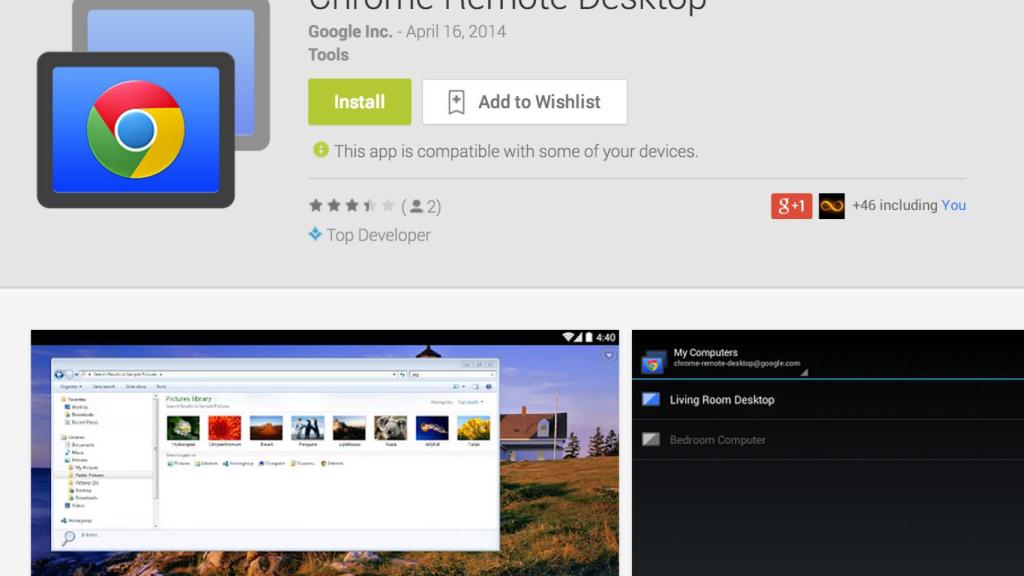Click the green compatibility info icon
The width and height of the screenshot is (1024, 576).
pos(319,151)
